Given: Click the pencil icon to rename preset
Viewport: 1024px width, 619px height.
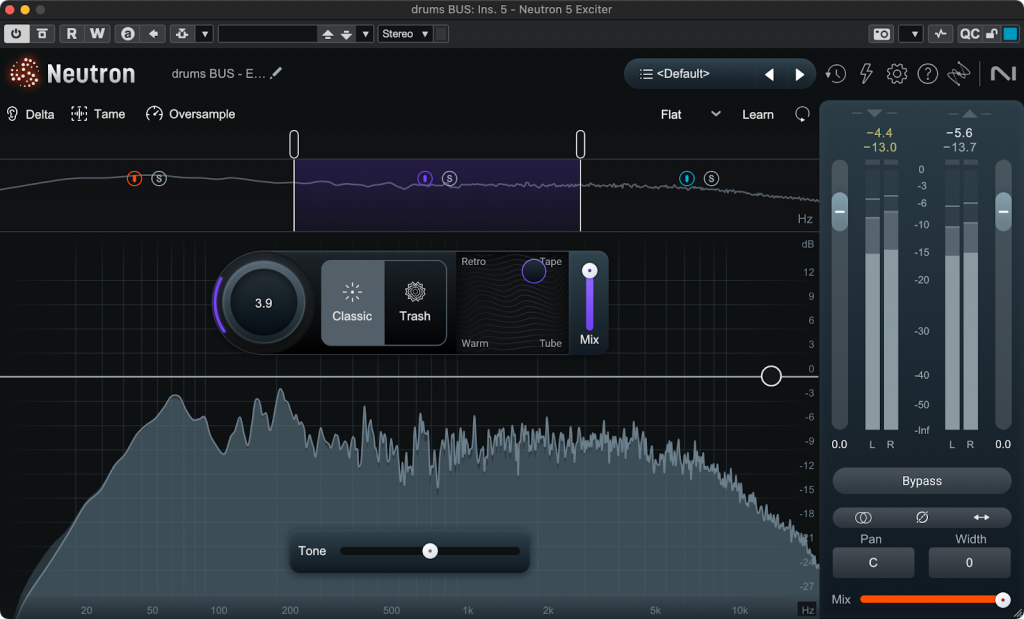Looking at the screenshot, I should click(277, 73).
